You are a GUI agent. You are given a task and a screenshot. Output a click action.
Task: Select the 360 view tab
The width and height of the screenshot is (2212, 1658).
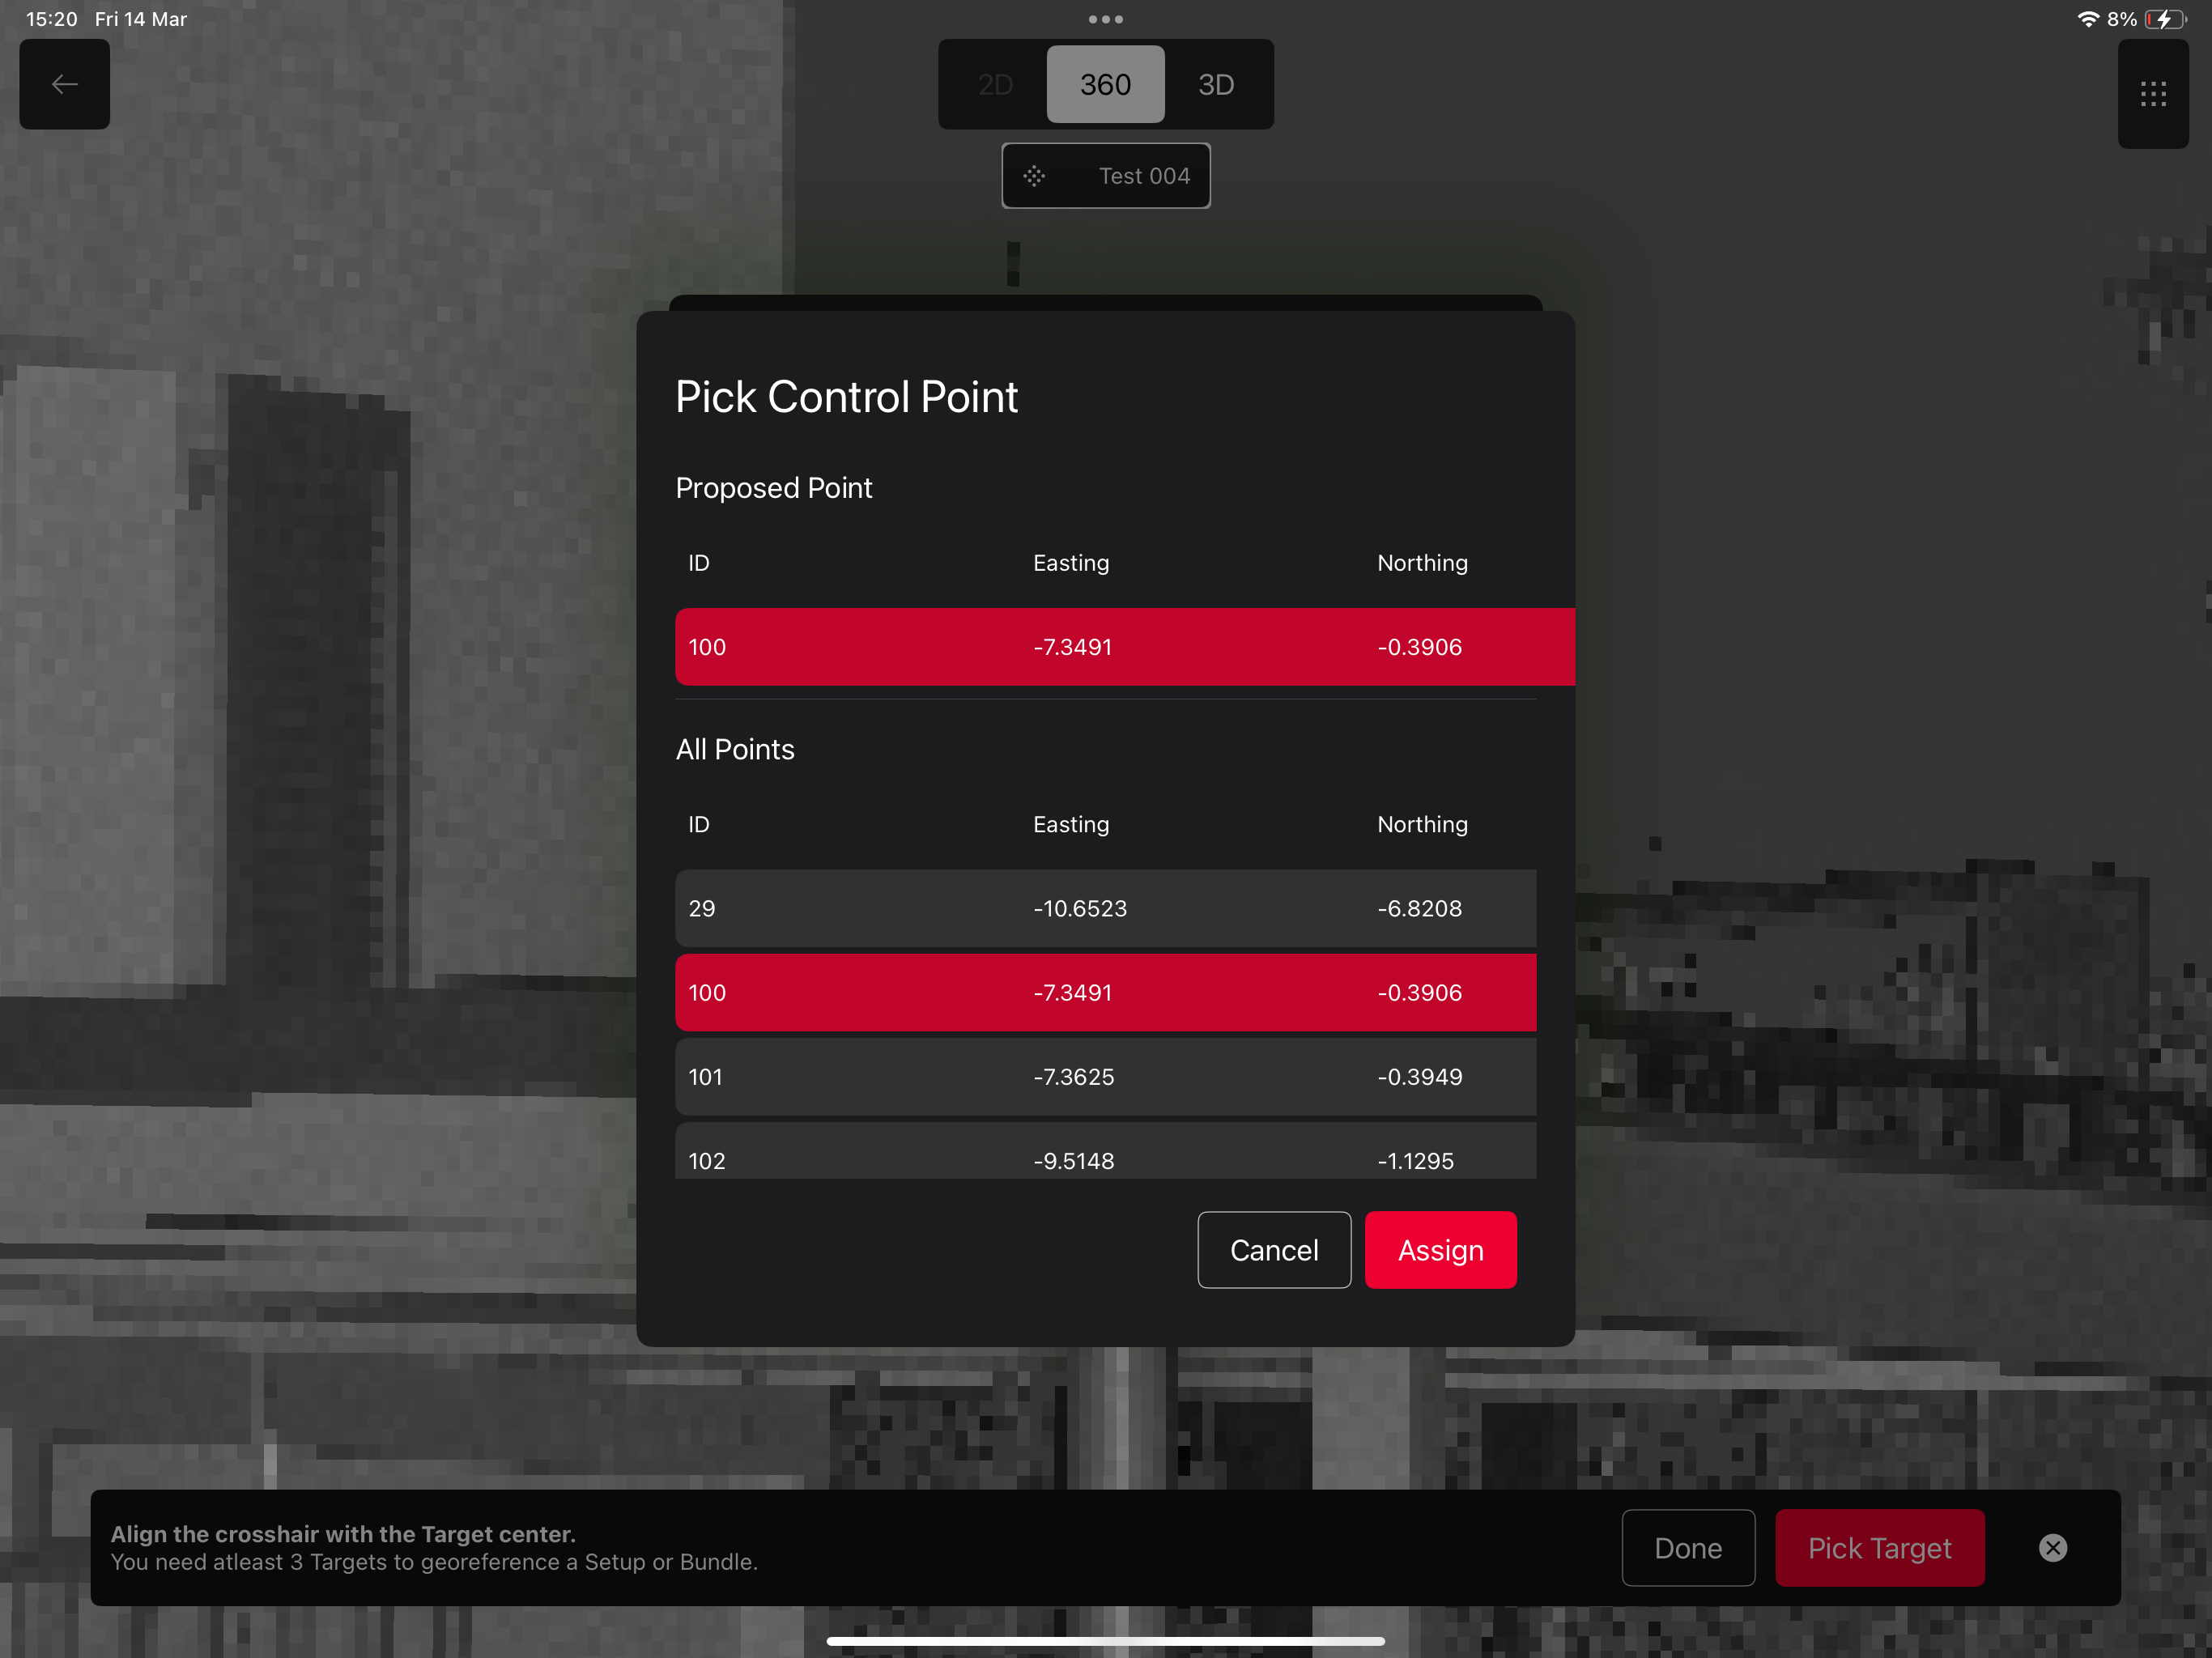(1105, 85)
